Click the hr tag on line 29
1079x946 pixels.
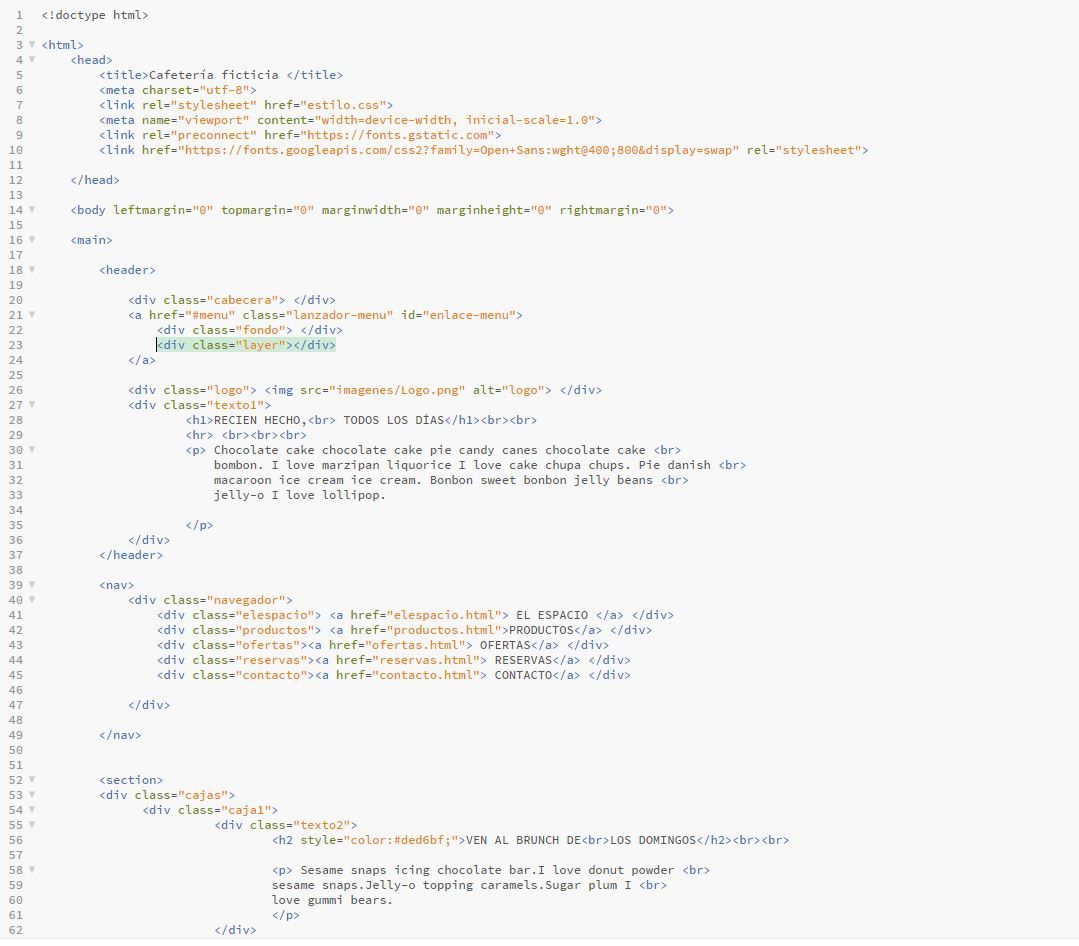(x=200, y=436)
